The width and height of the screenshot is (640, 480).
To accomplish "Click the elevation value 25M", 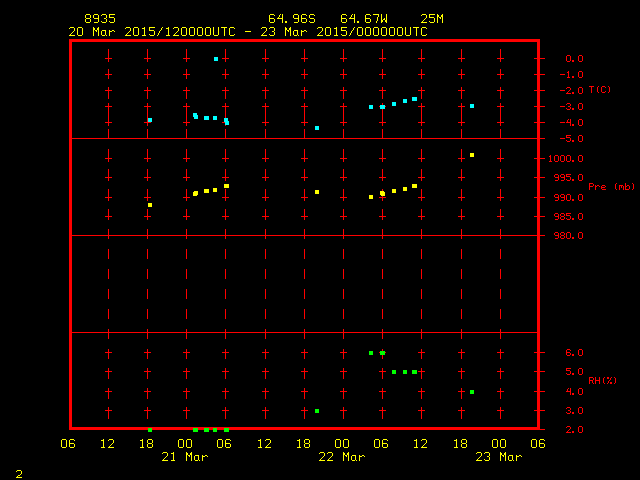I will tap(432, 19).
